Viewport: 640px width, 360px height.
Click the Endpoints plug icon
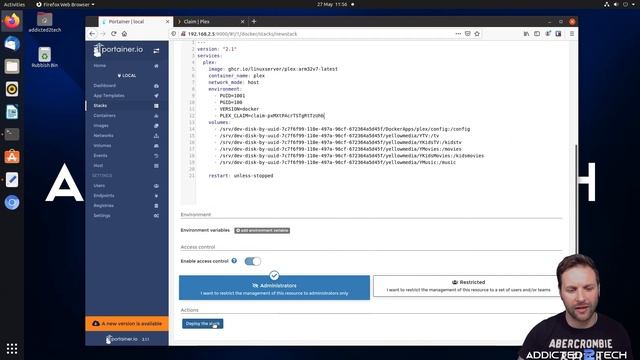156,196
